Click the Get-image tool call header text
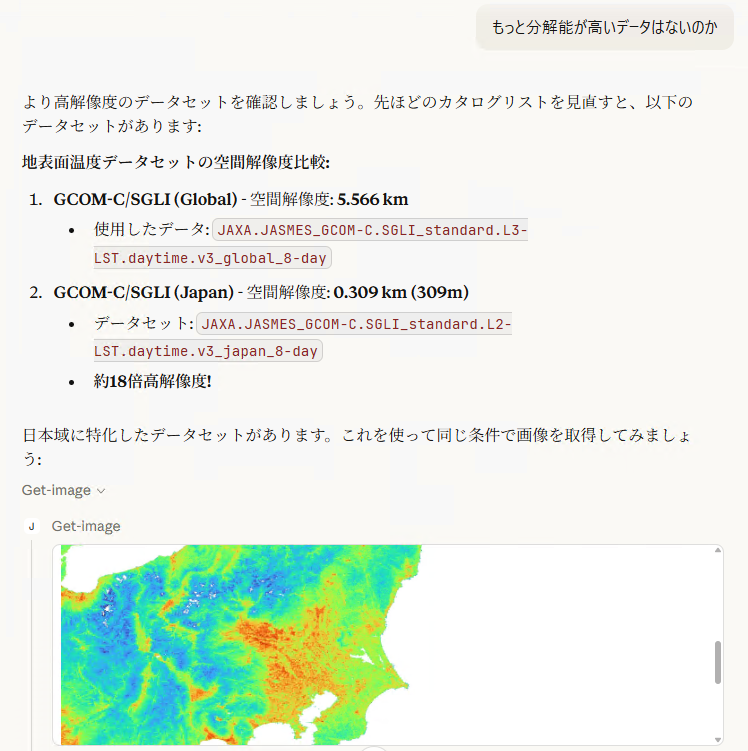This screenshot has width=748, height=751. pos(56,491)
